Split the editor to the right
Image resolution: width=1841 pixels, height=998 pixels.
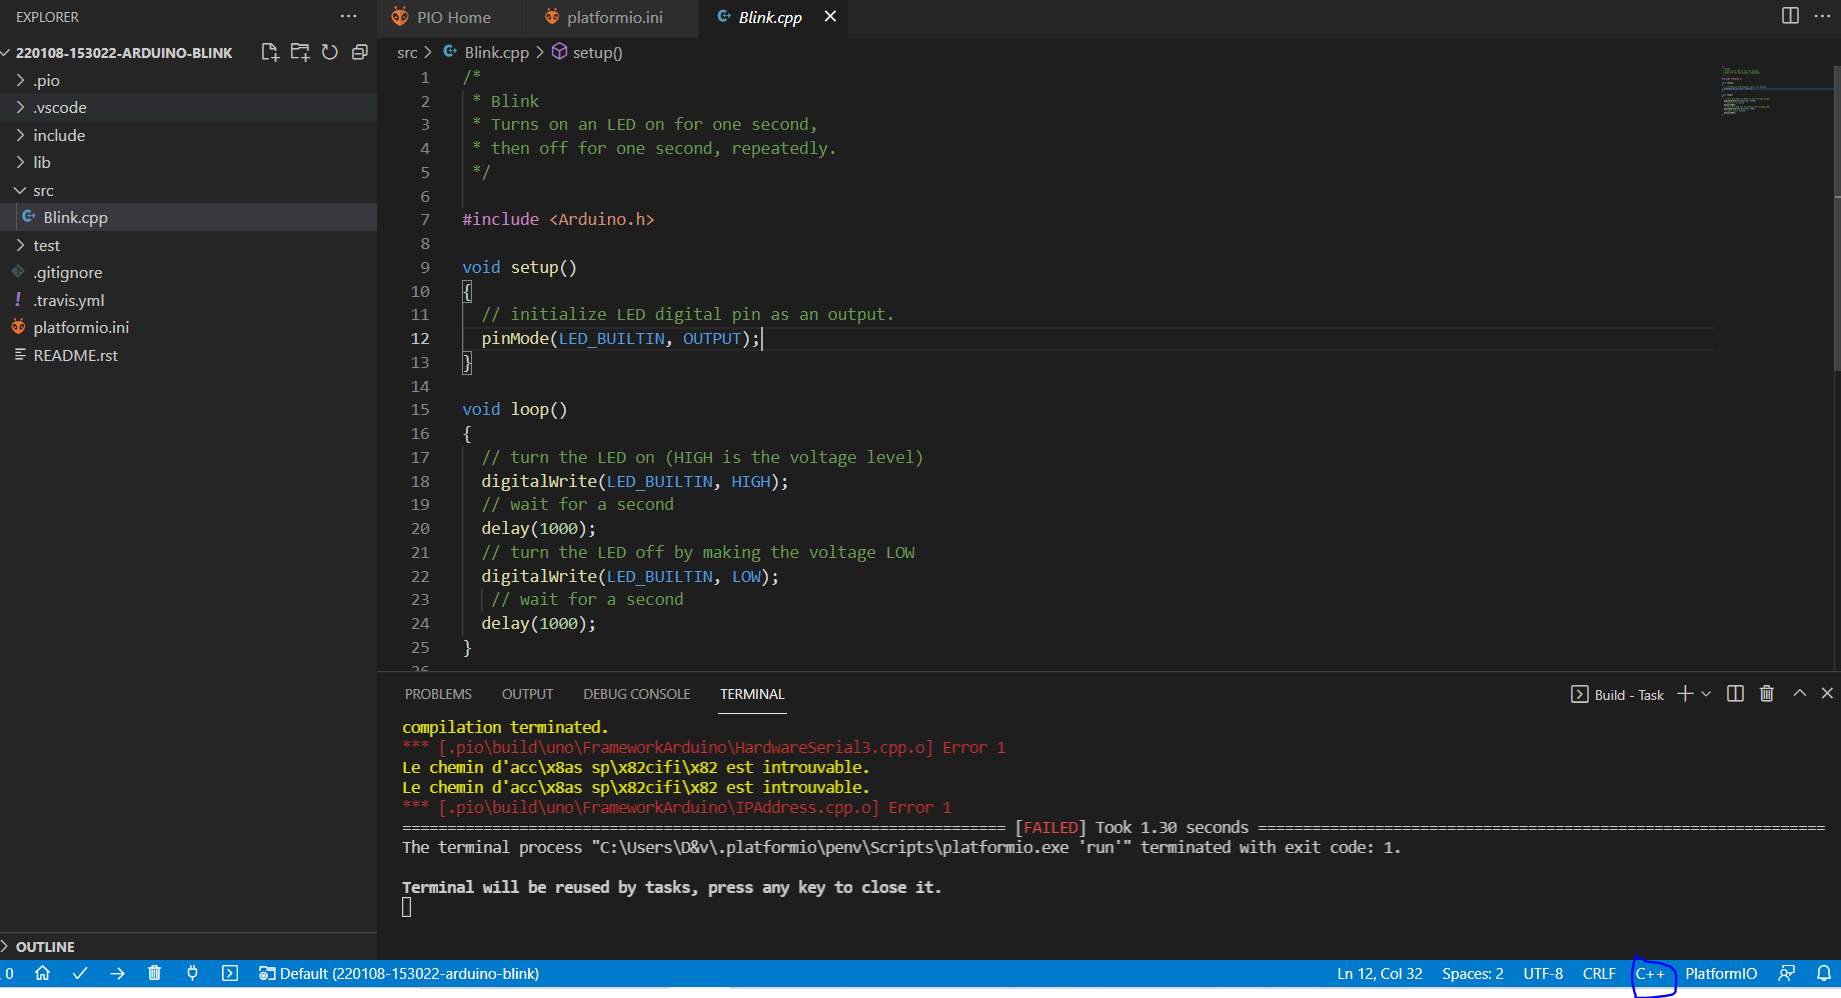1790,16
